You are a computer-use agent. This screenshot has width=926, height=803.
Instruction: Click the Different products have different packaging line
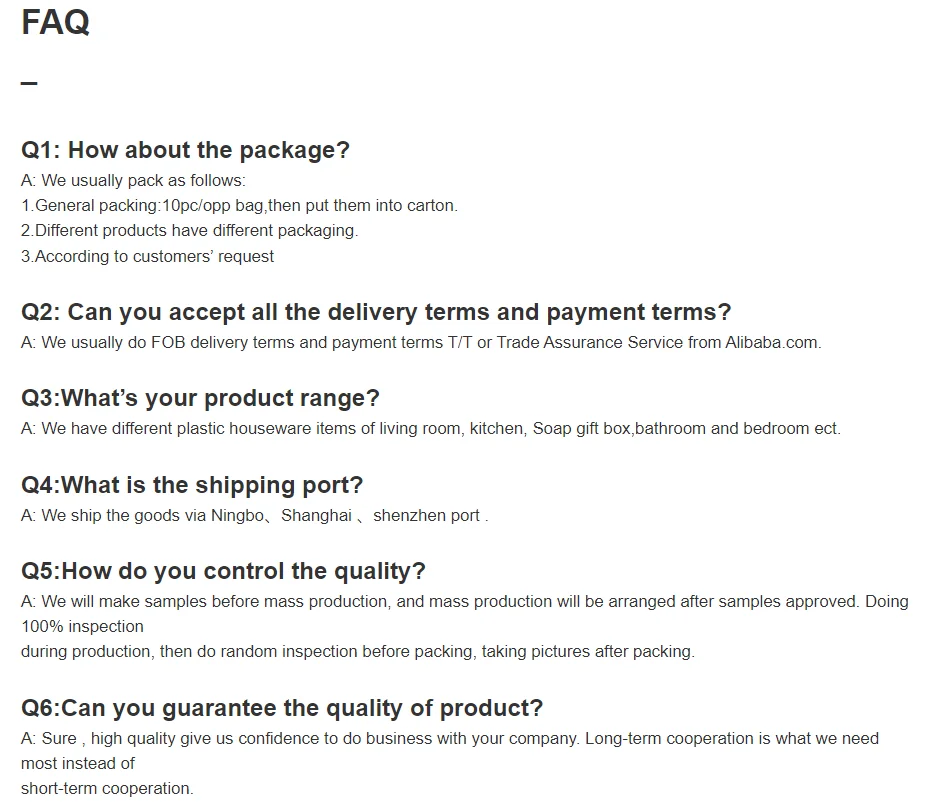190,230
